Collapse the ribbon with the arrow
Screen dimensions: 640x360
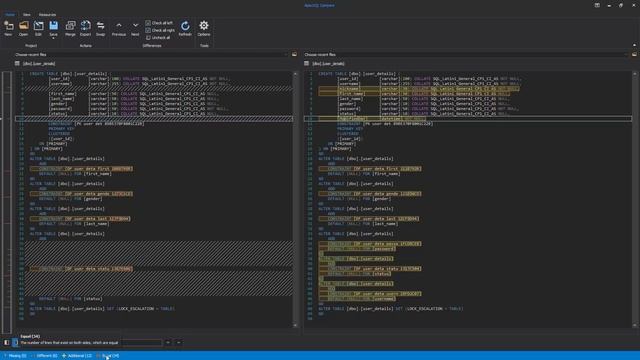(634, 45)
